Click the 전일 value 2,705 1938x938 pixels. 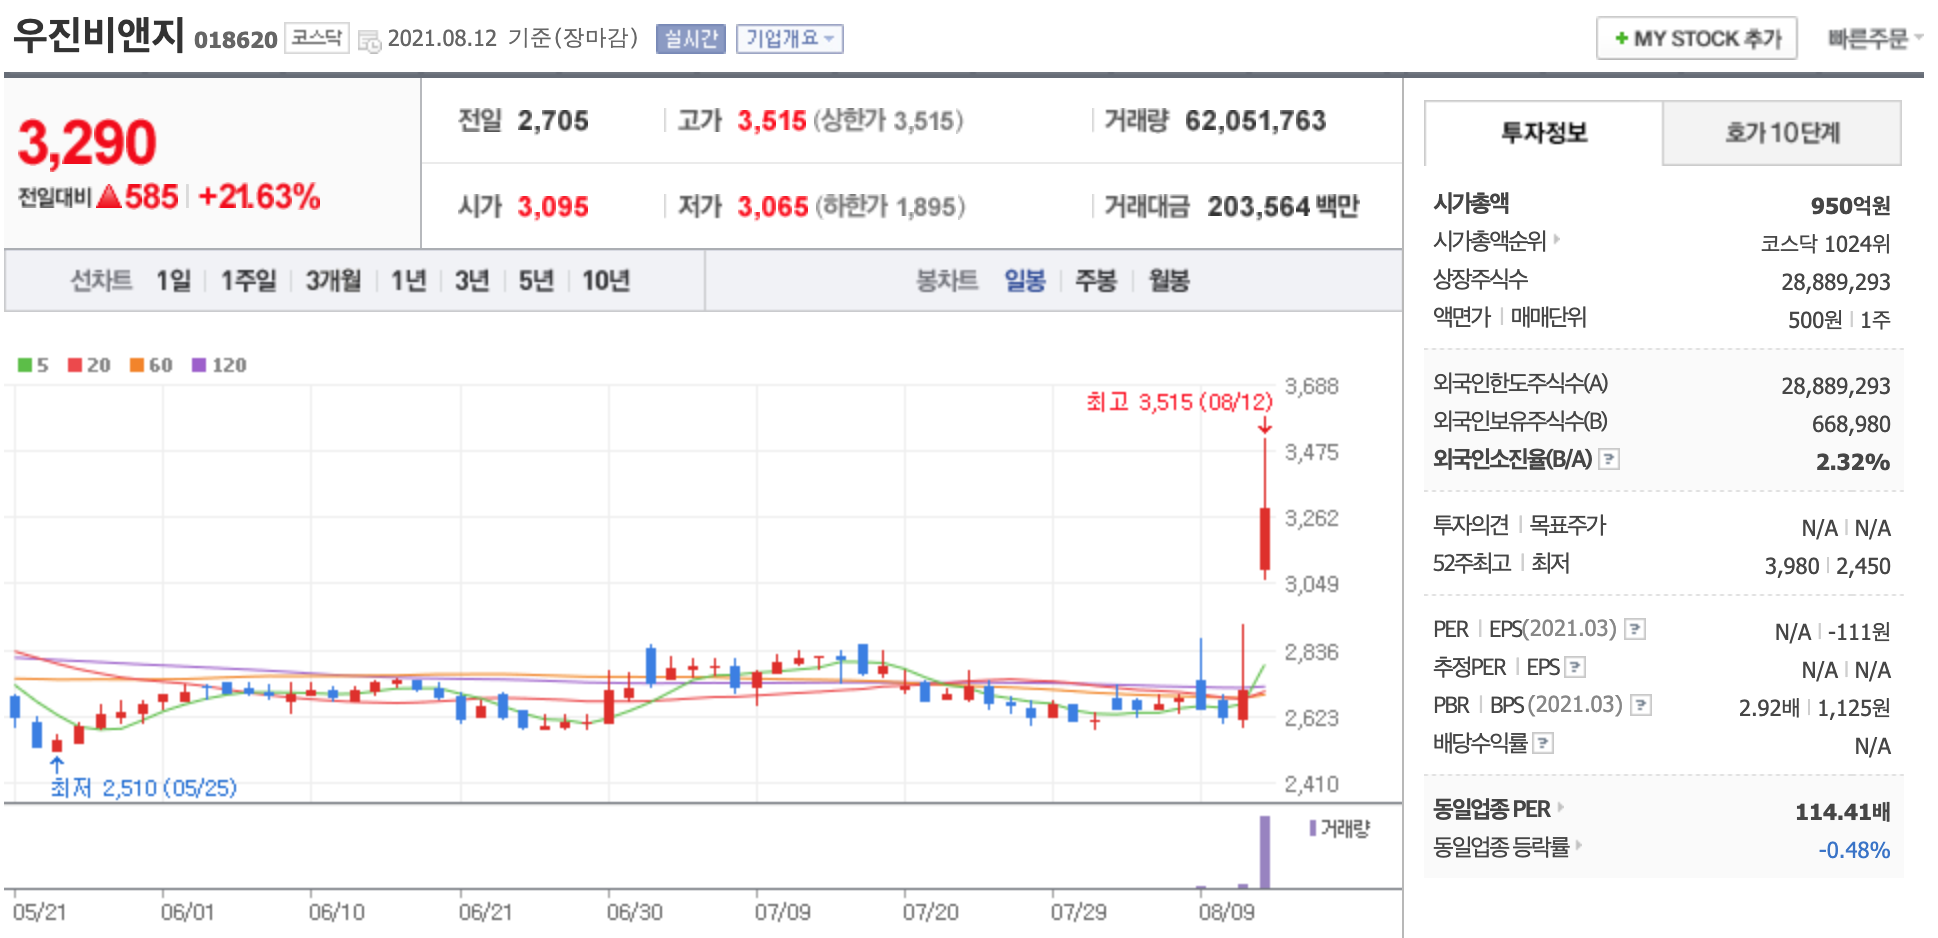(x=553, y=121)
